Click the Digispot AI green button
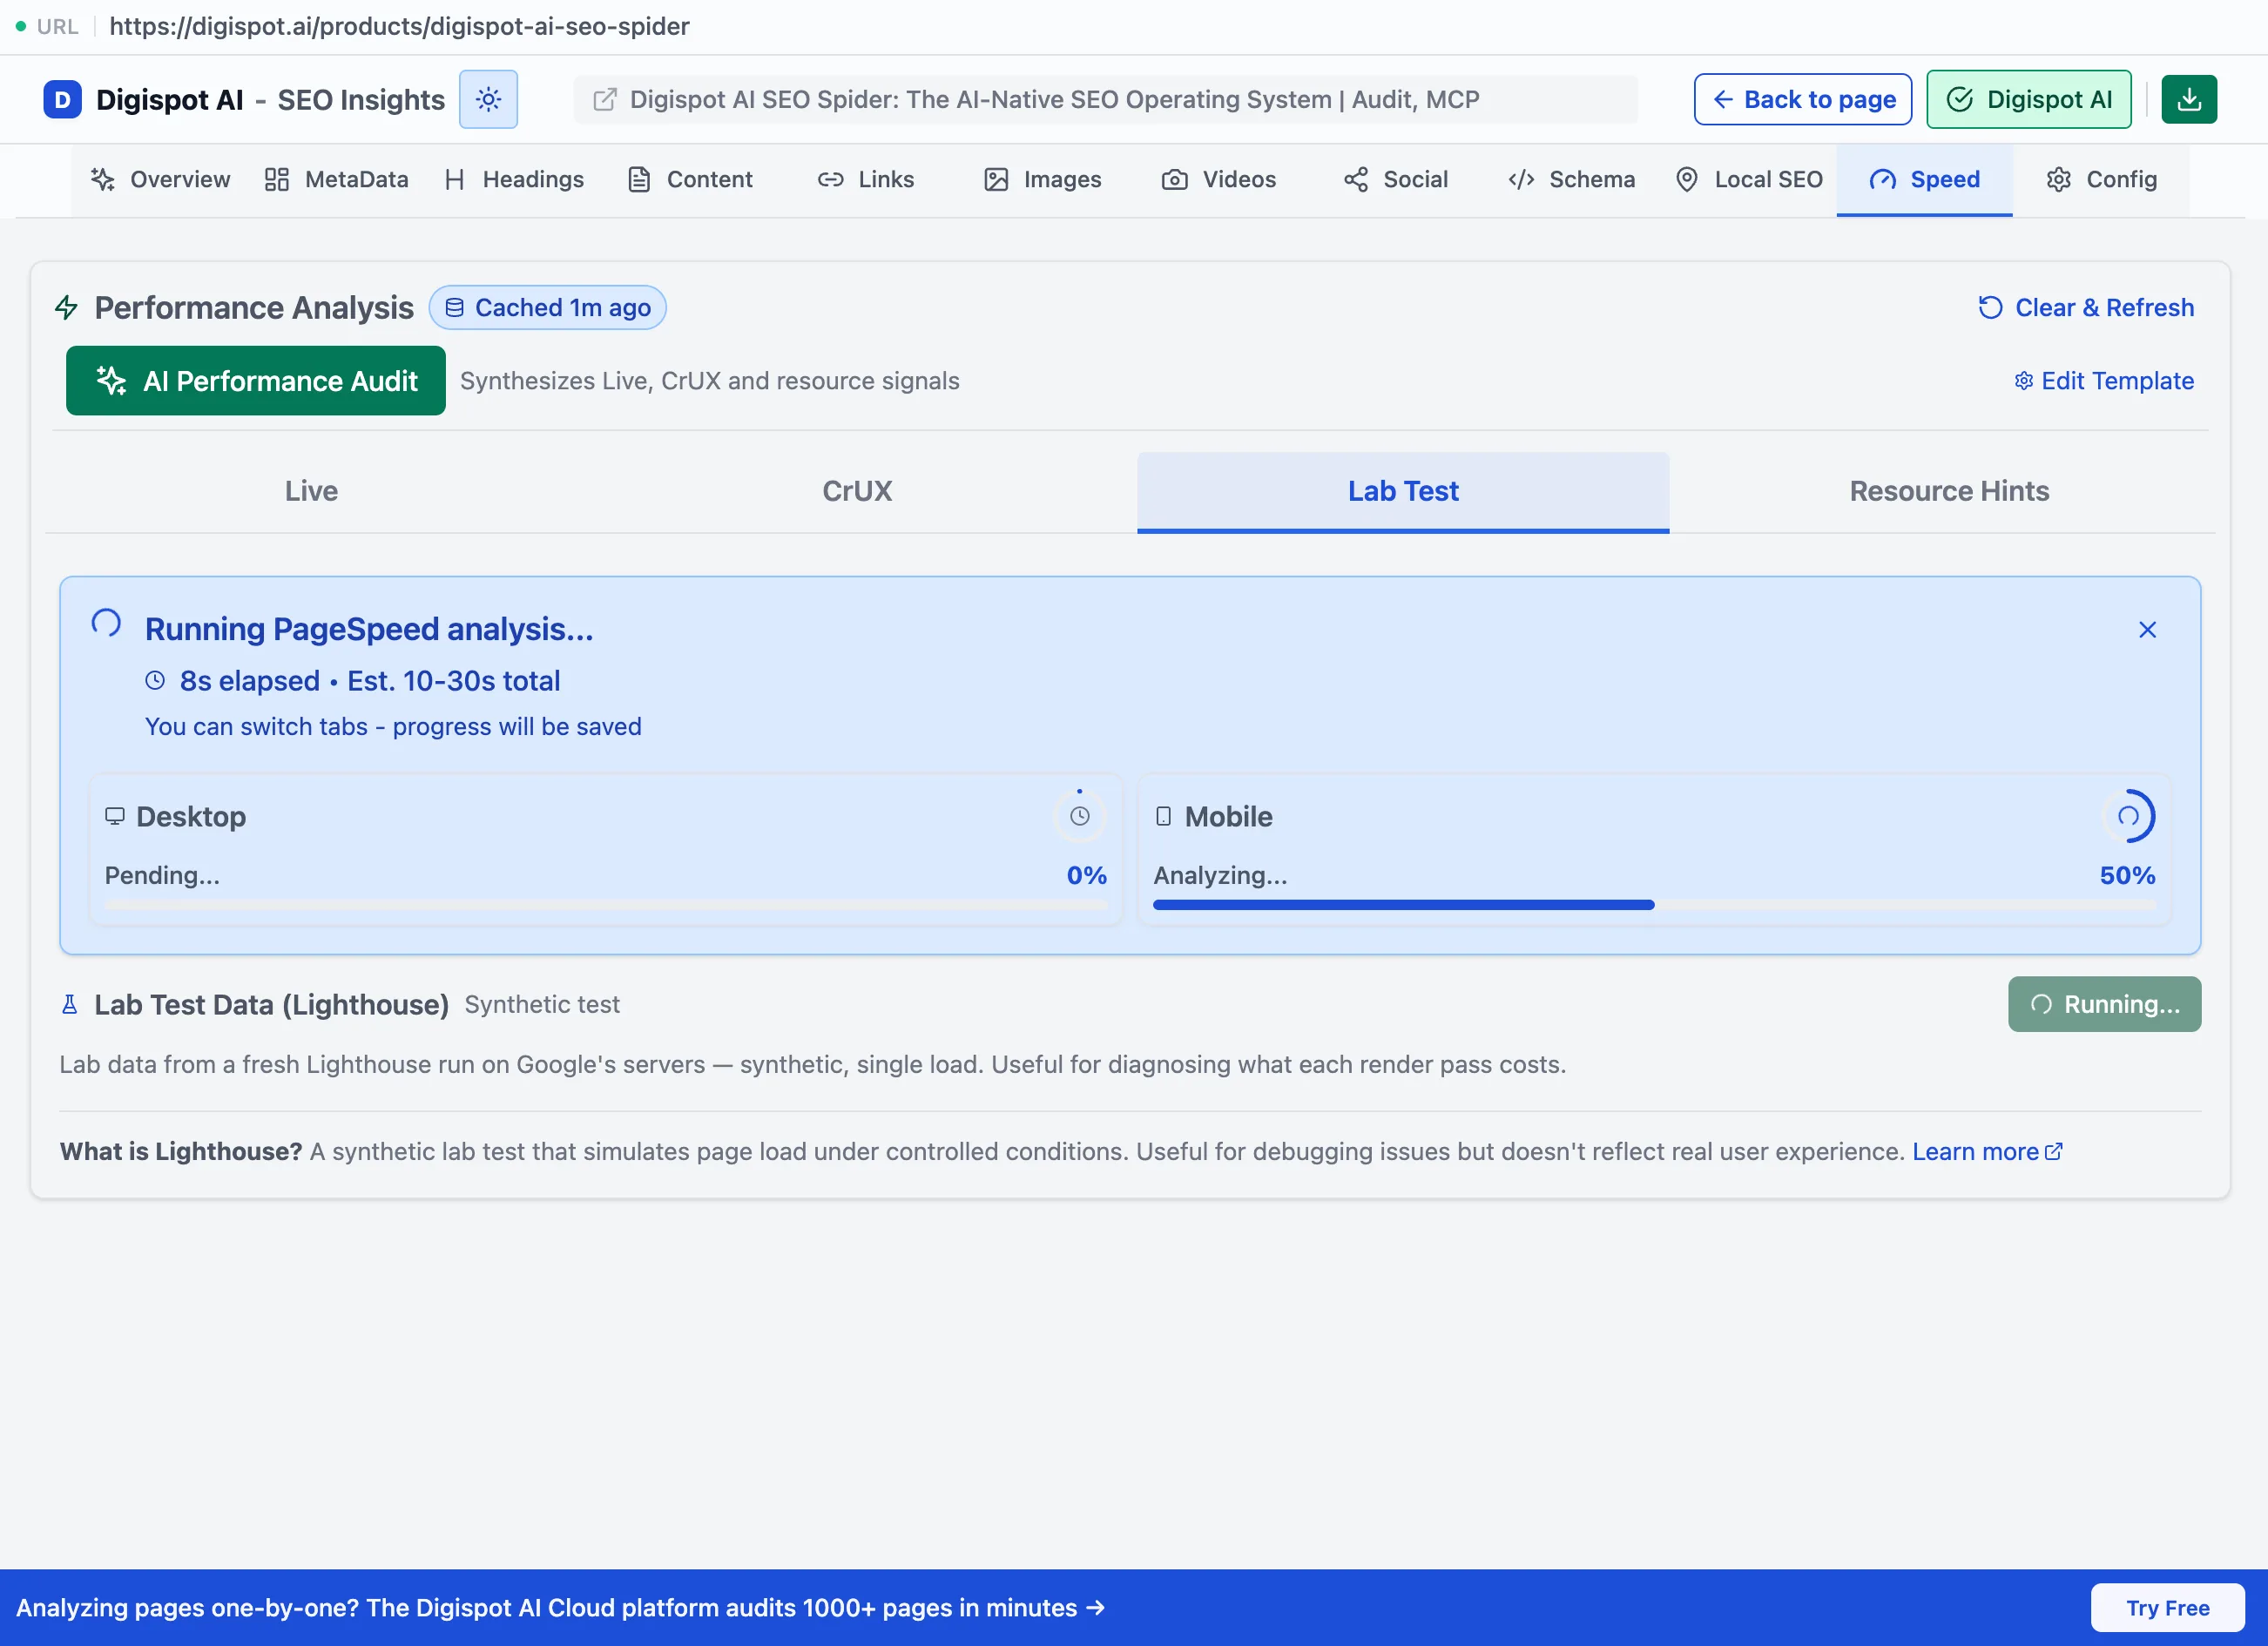 pos(2029,99)
